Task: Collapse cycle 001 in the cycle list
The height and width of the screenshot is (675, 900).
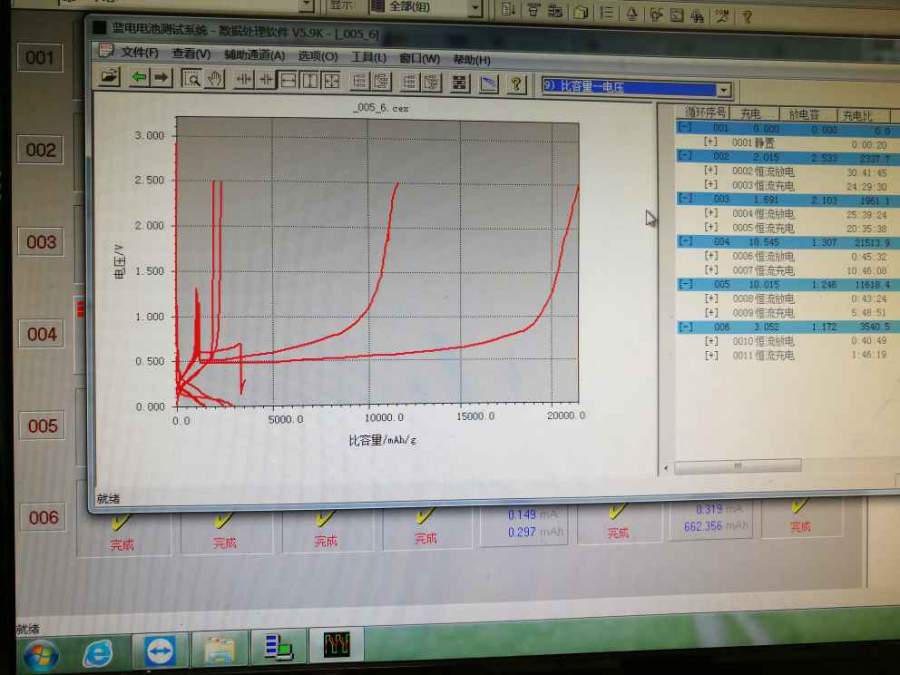Action: [685, 127]
